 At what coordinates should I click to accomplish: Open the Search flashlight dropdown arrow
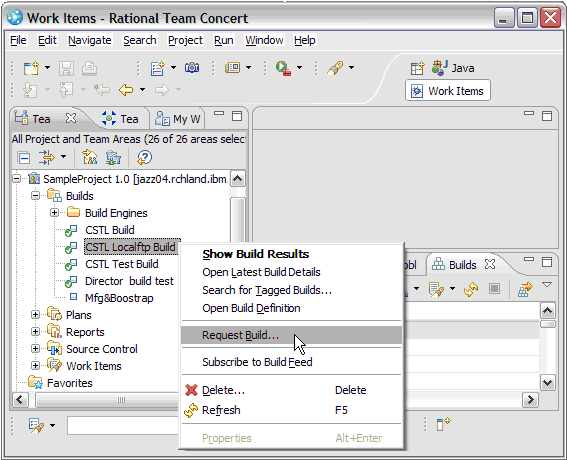351,68
